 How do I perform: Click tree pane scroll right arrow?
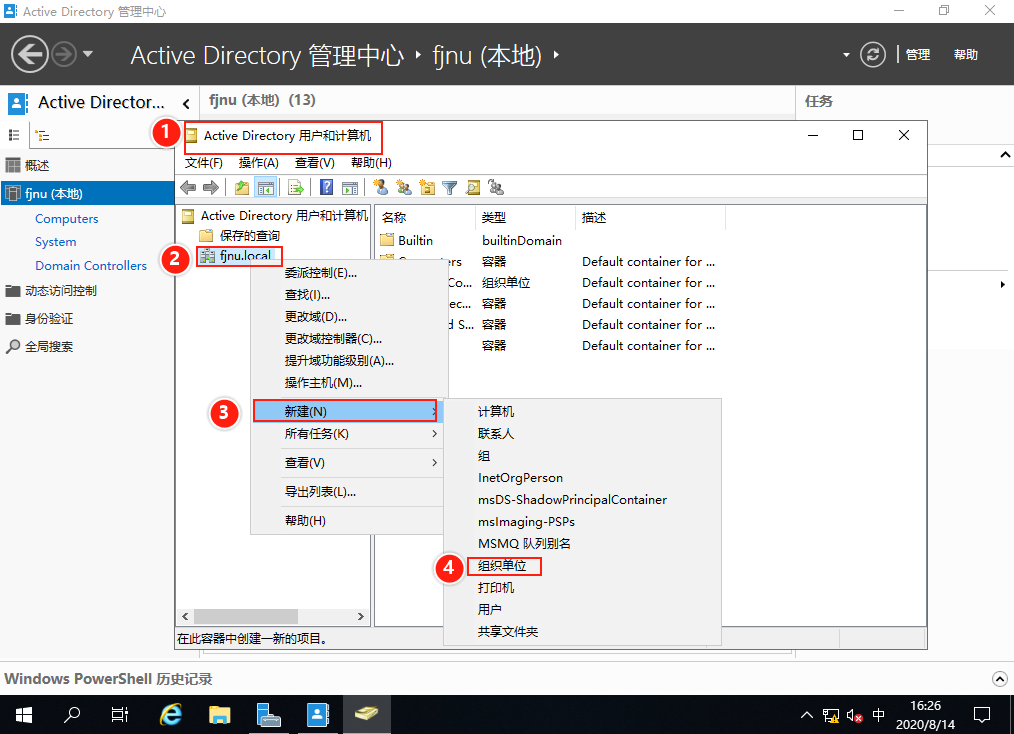(x=361, y=616)
